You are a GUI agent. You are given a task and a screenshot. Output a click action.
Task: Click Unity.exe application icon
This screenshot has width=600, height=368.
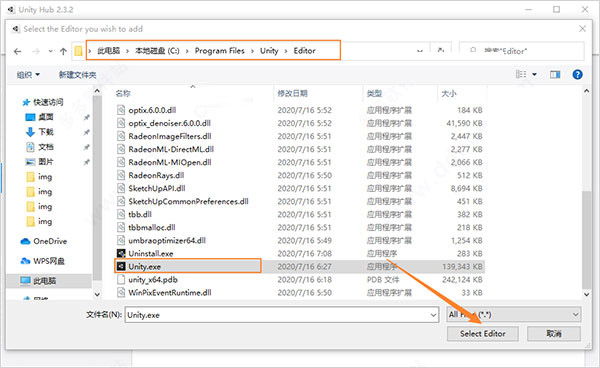point(121,266)
